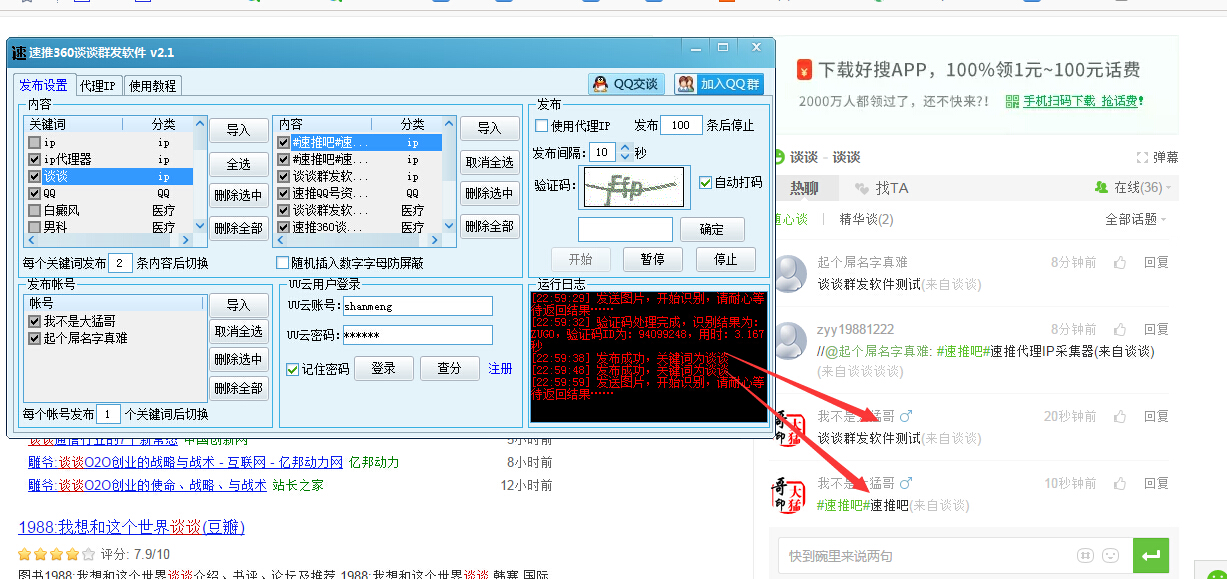The width and height of the screenshot is (1227, 579).
Task: Click the hashtag topic icon in comment box
Action: 1085,555
